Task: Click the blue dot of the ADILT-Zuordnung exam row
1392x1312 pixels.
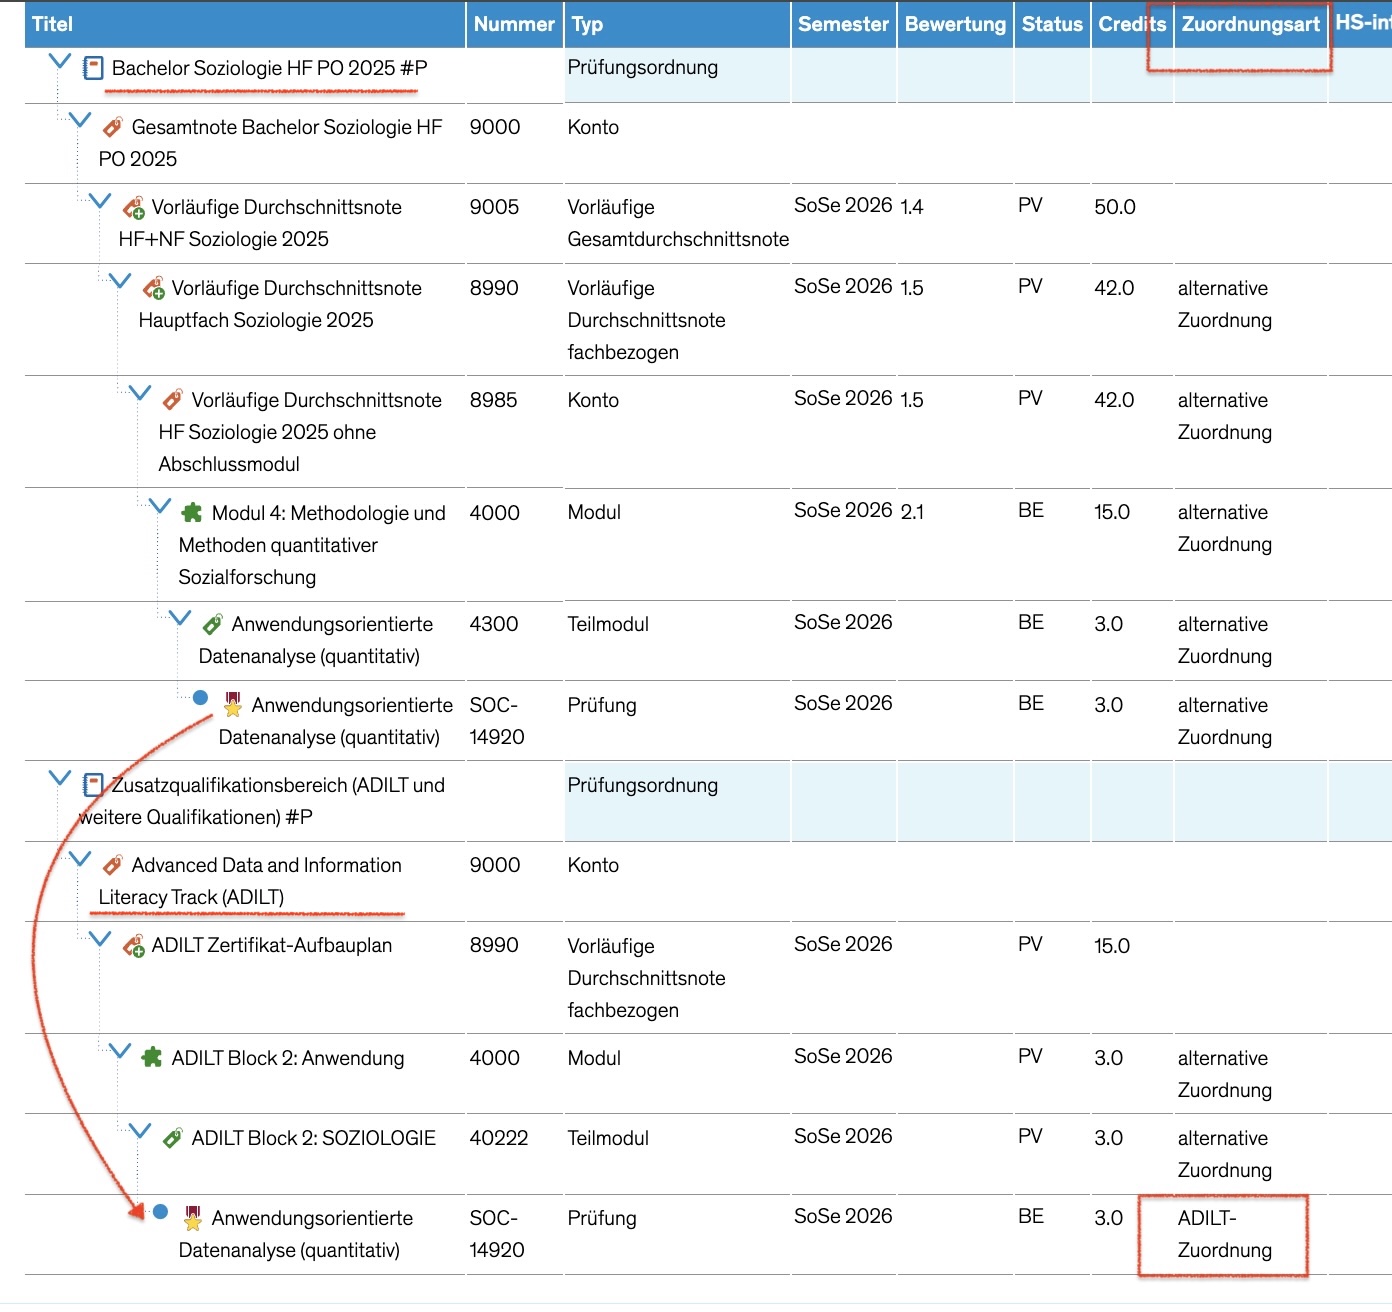Action: [x=160, y=1211]
